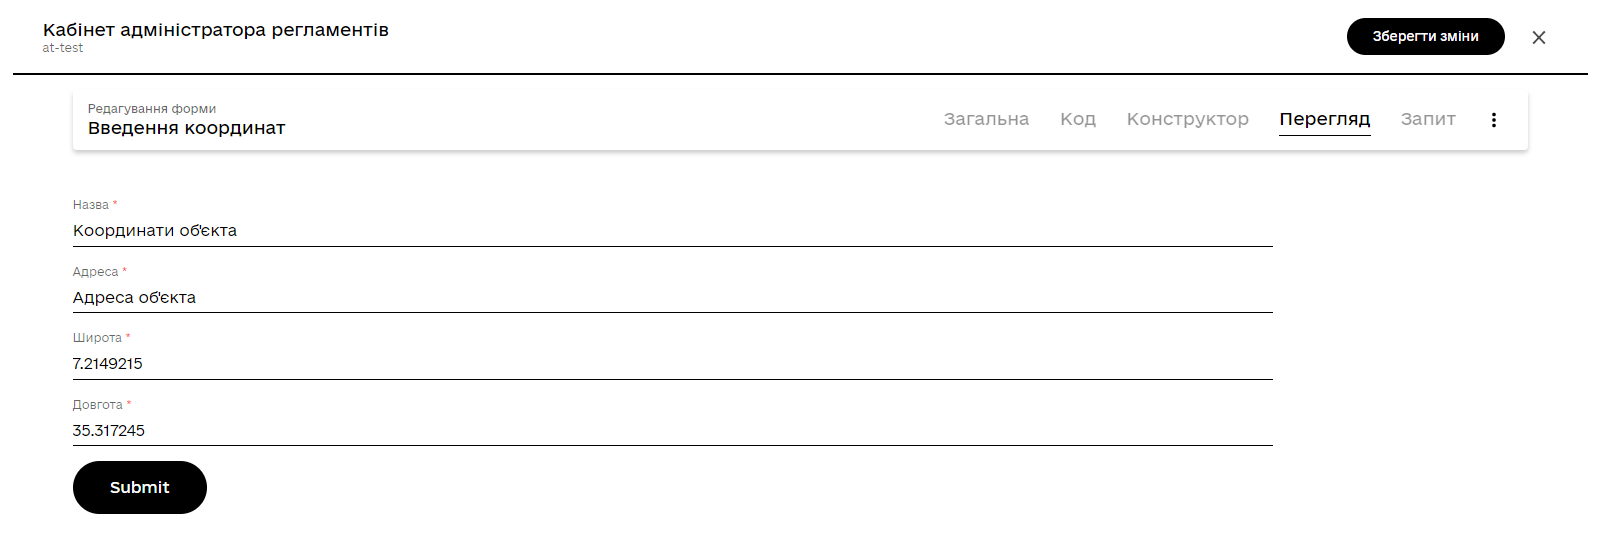Viewport: 1607px width, 560px height.
Task: Click the Широта field label
Action: coord(97,338)
